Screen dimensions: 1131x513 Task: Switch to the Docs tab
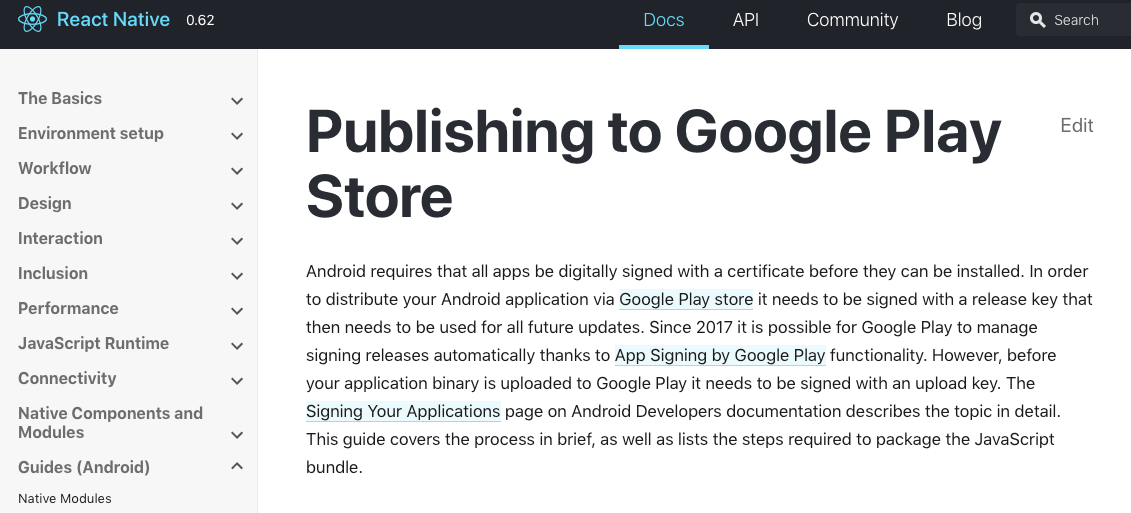pyautogui.click(x=664, y=20)
